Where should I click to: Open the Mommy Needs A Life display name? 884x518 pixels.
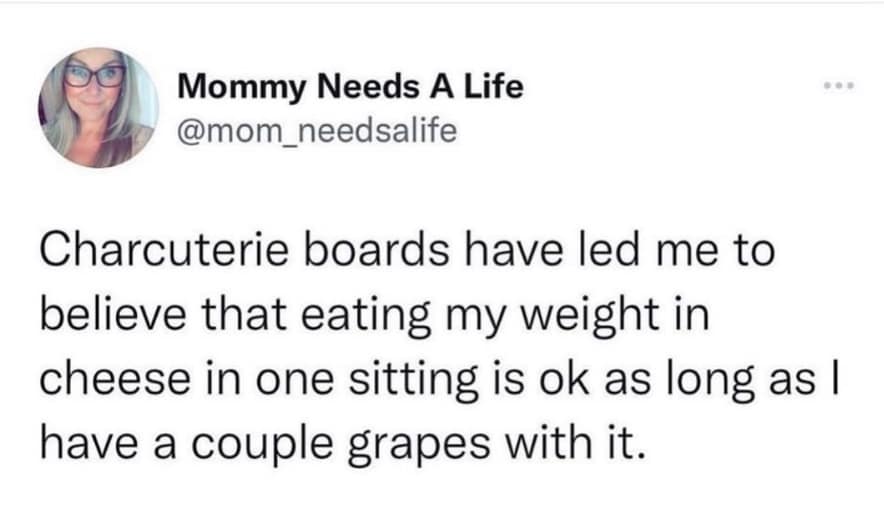click(350, 87)
